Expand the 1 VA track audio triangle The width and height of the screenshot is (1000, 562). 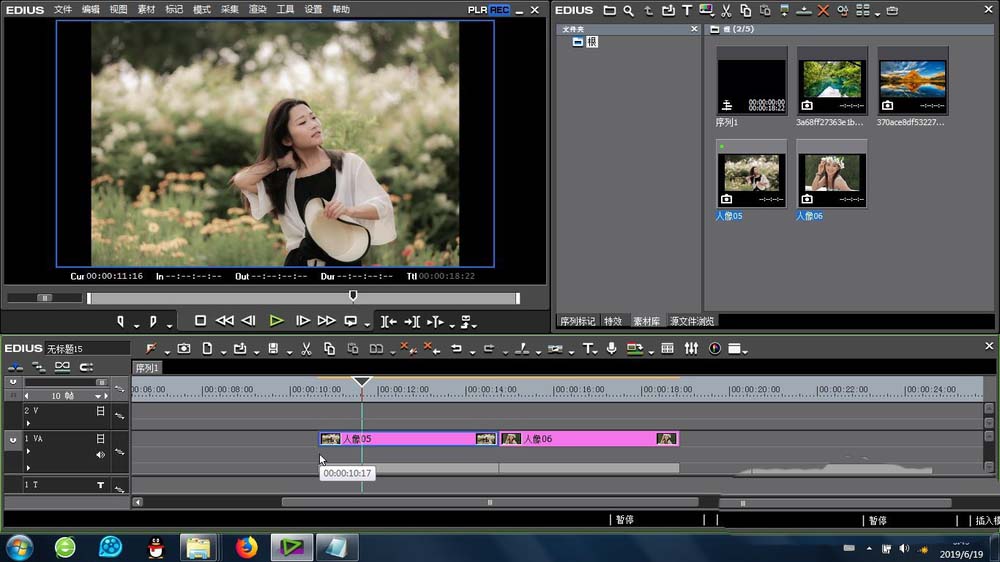point(28,468)
